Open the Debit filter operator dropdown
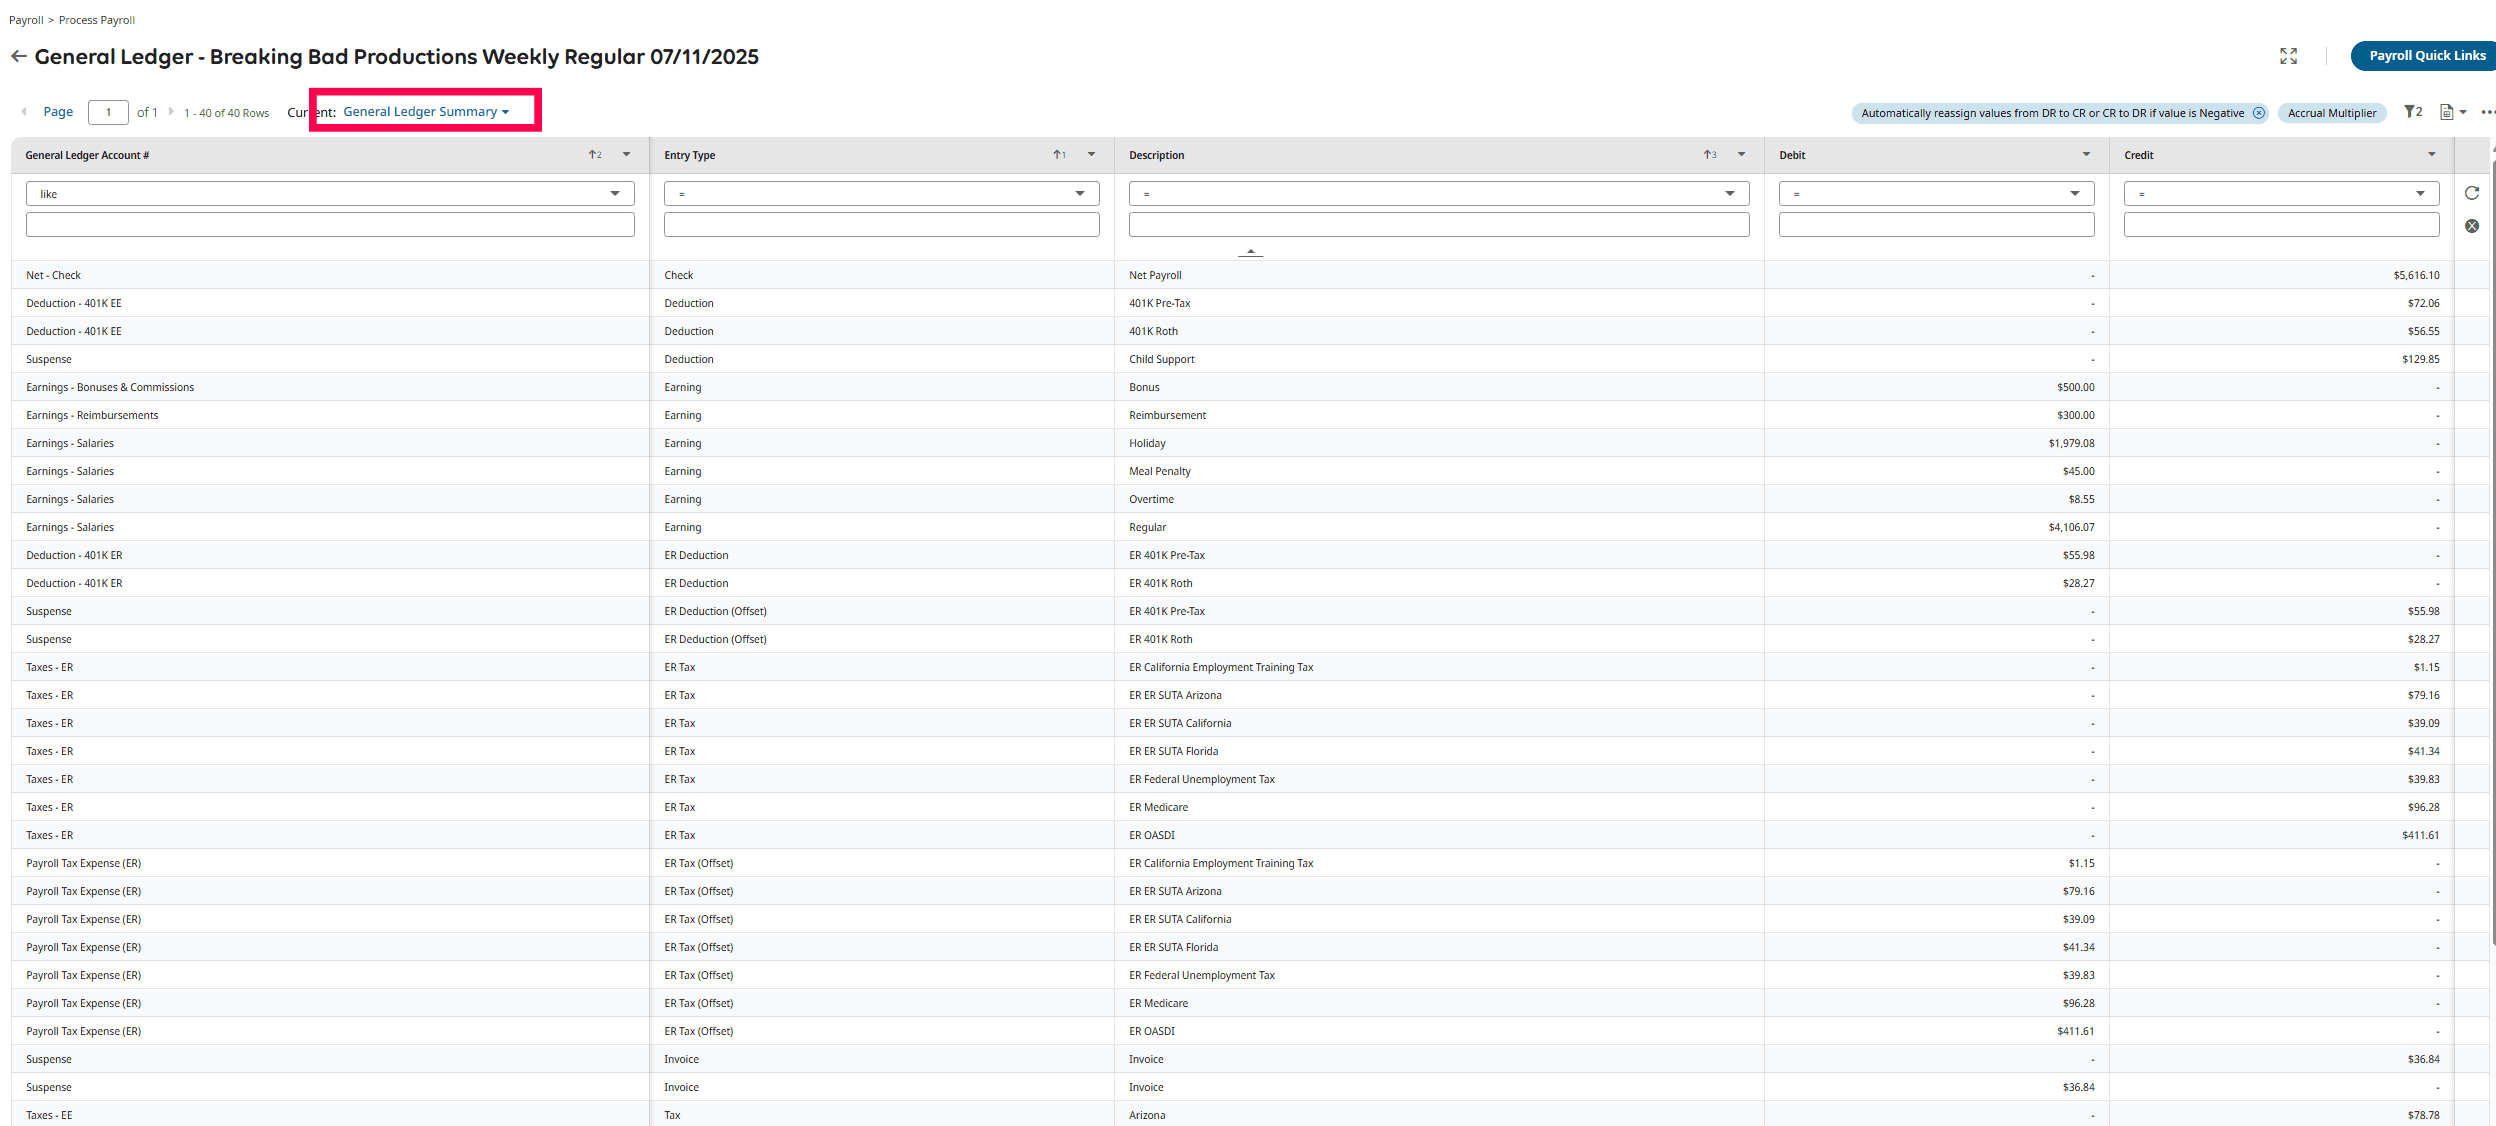 click(x=1936, y=194)
